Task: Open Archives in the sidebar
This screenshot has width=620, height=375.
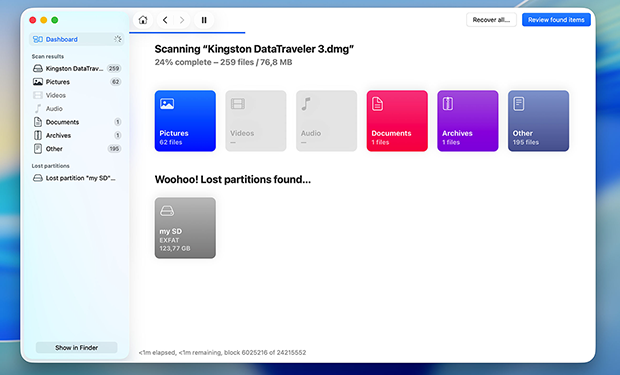Action: coord(76,135)
